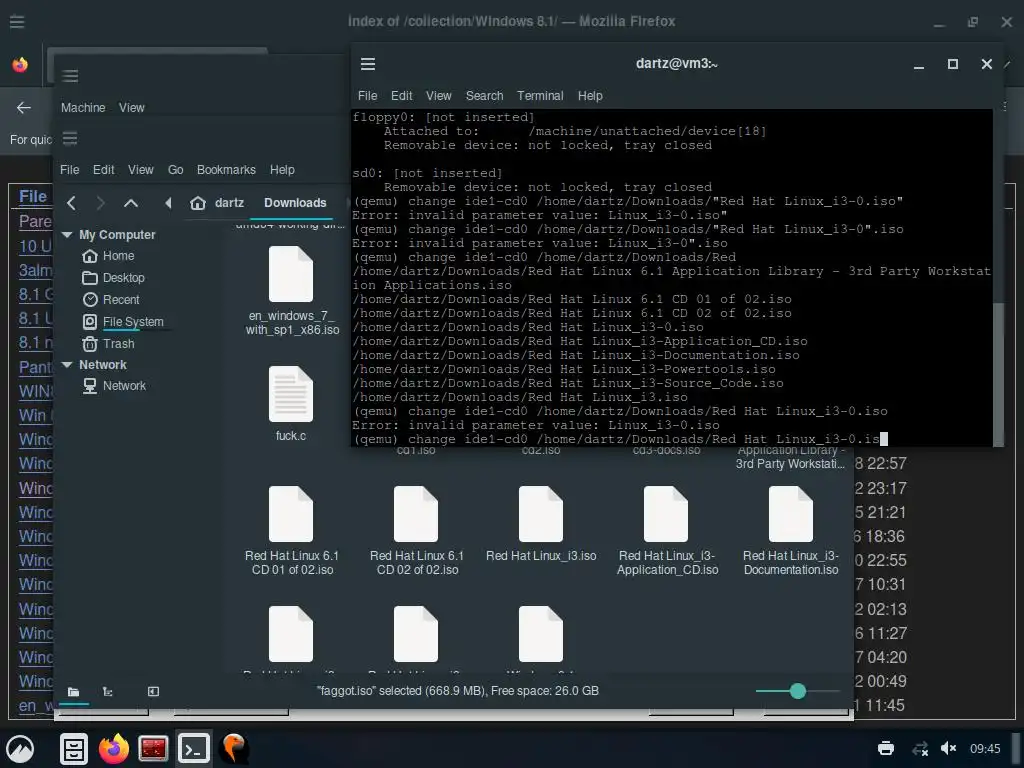The height and width of the screenshot is (768, 1024).
Task: Unmute sound via volume tray icon
Action: point(948,748)
